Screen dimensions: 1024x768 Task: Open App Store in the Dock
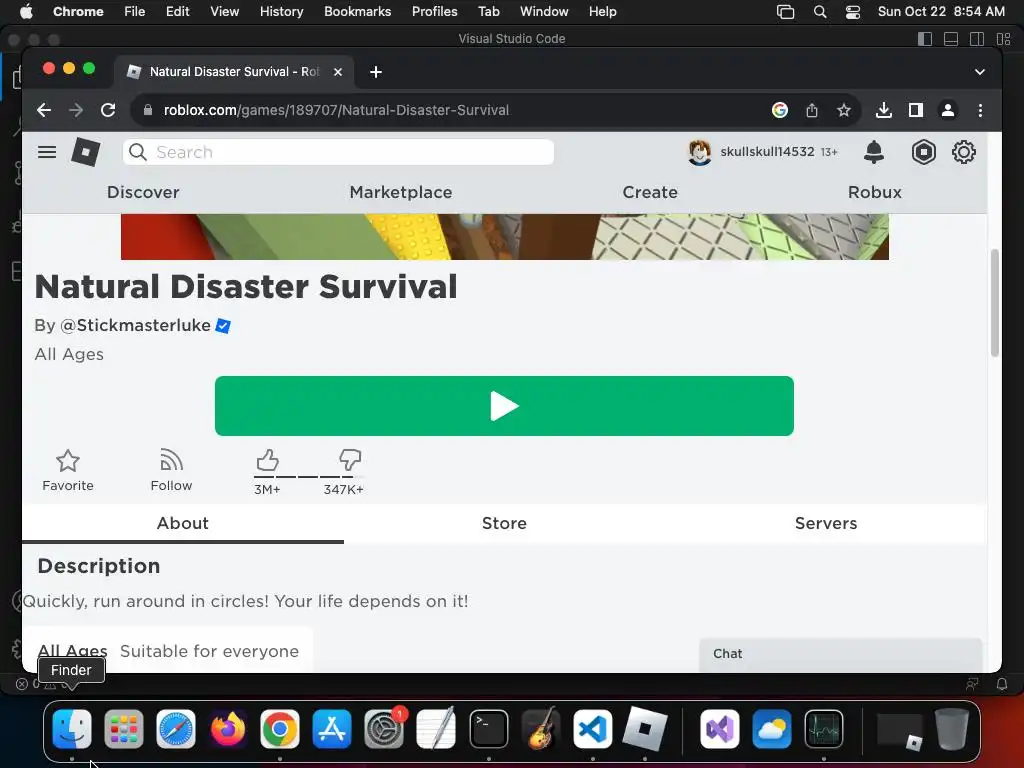(332, 729)
